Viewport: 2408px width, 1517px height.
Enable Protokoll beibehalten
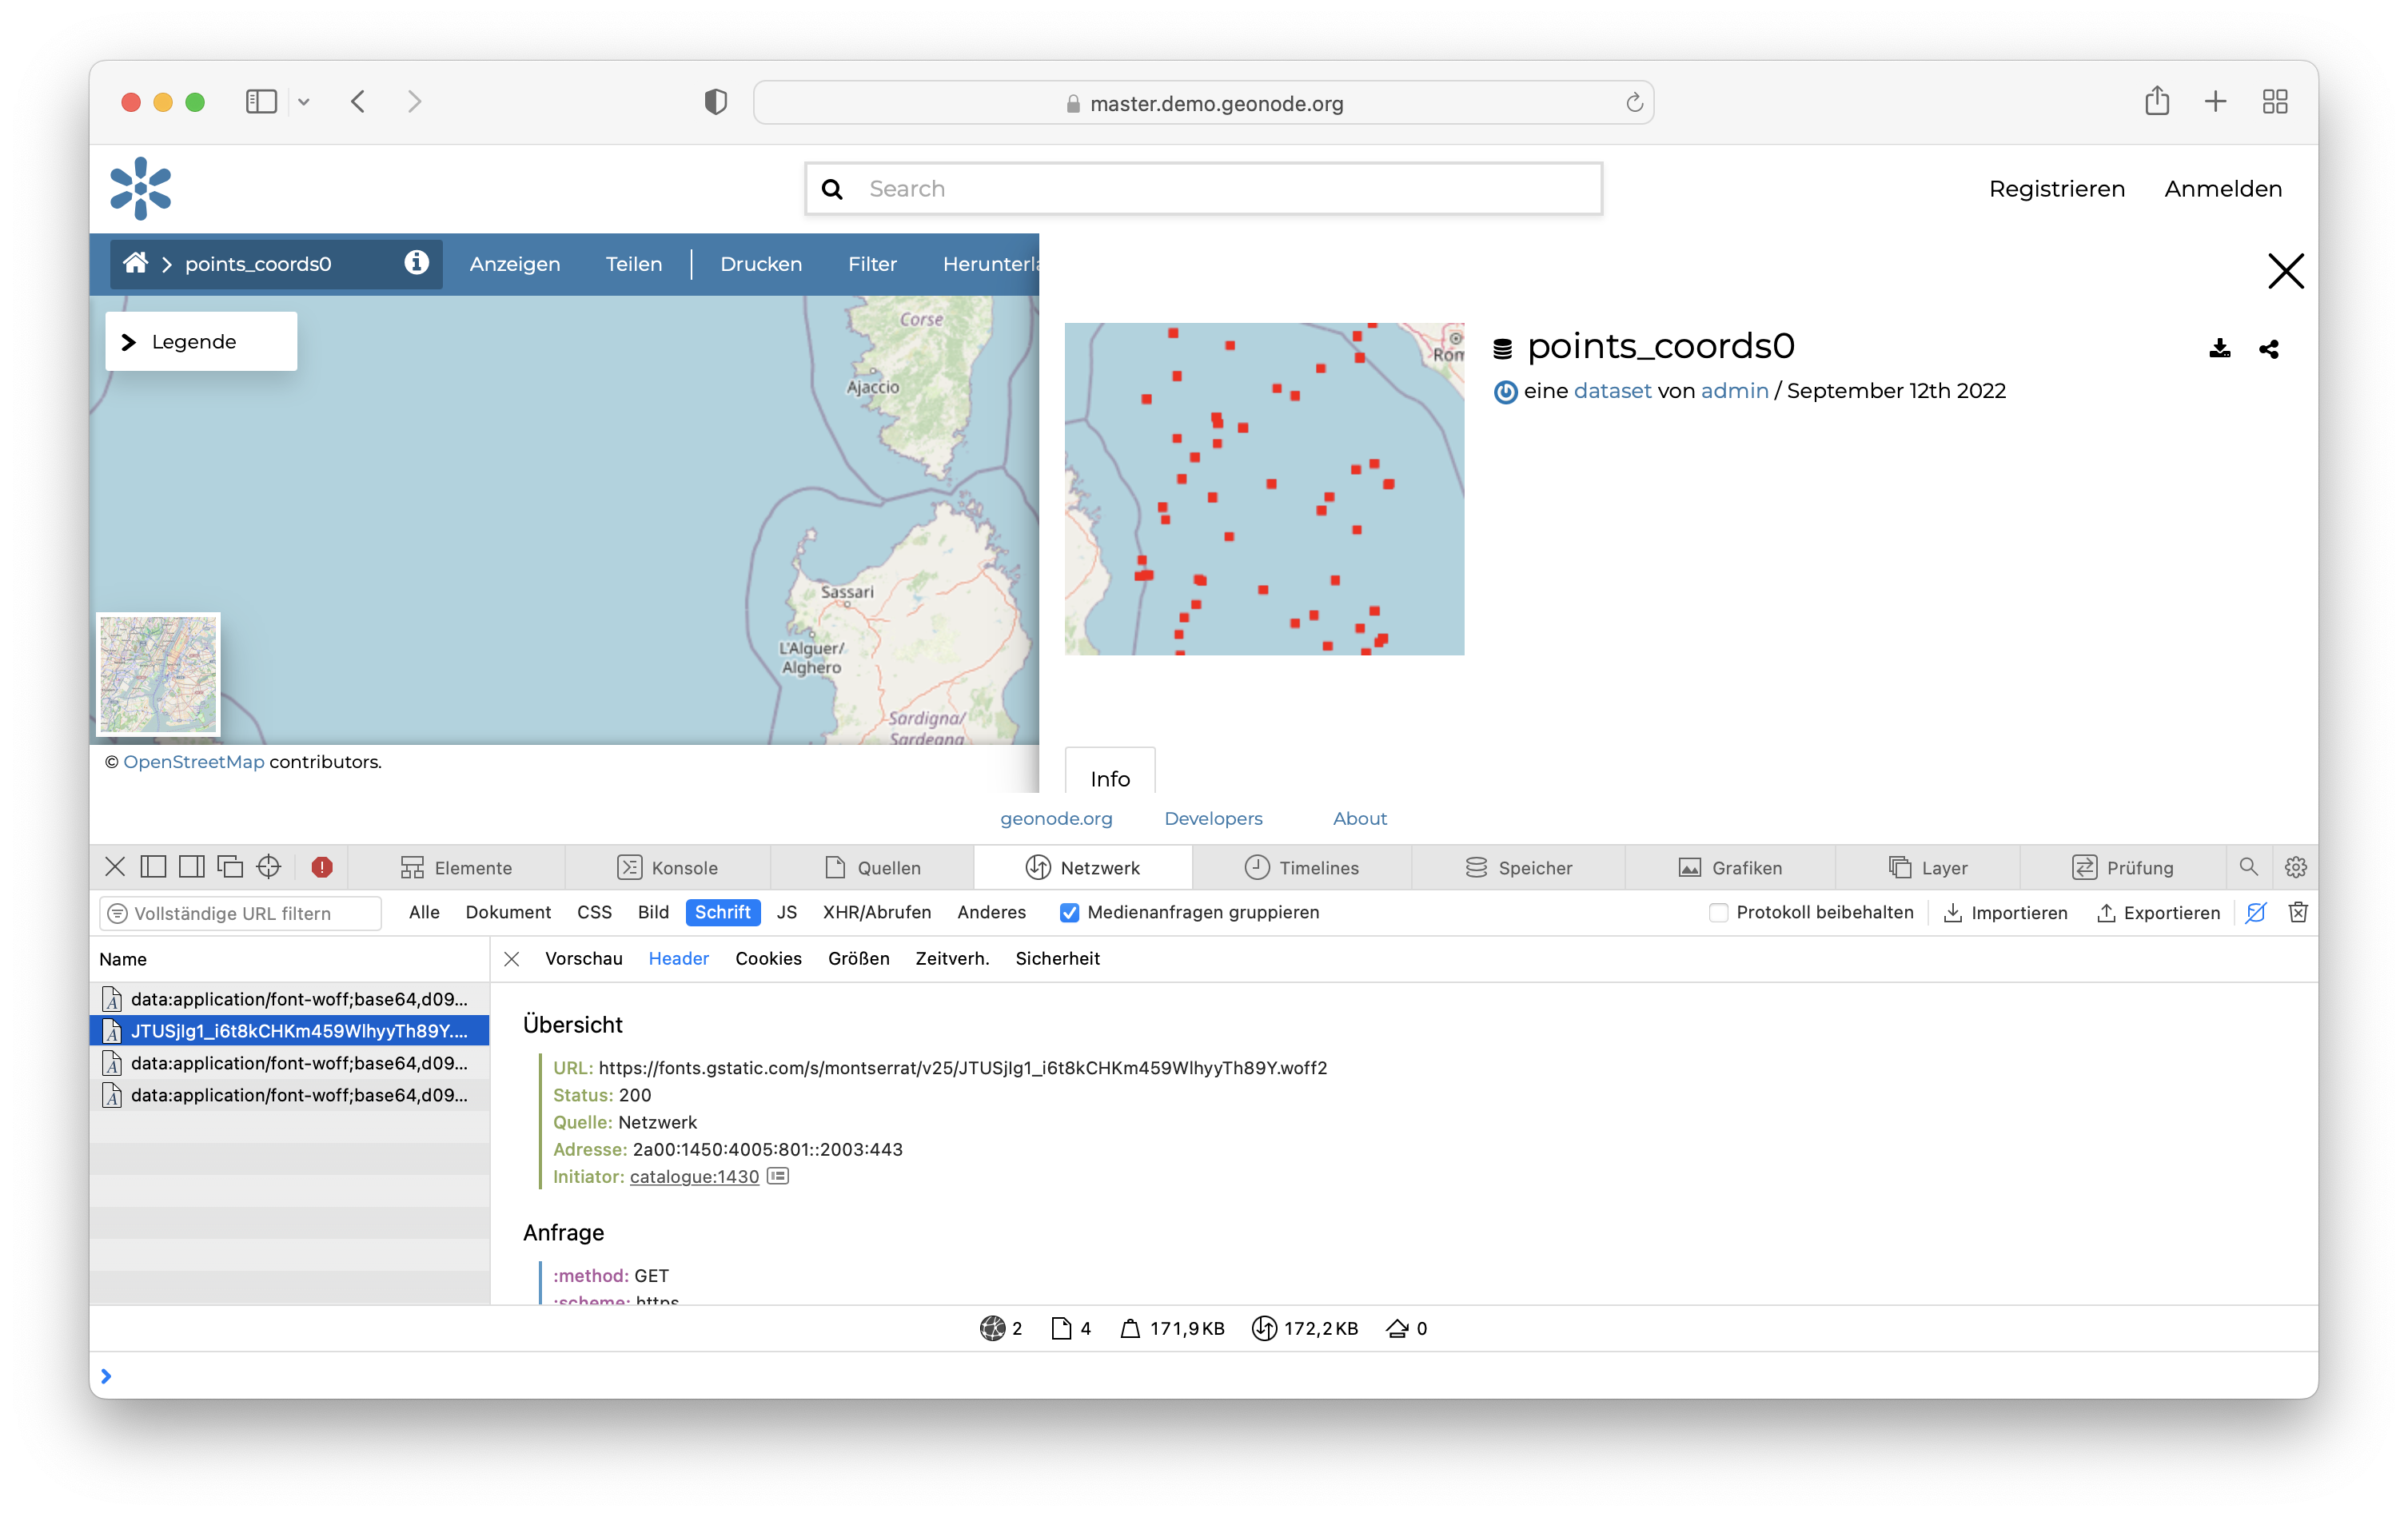click(1718, 912)
